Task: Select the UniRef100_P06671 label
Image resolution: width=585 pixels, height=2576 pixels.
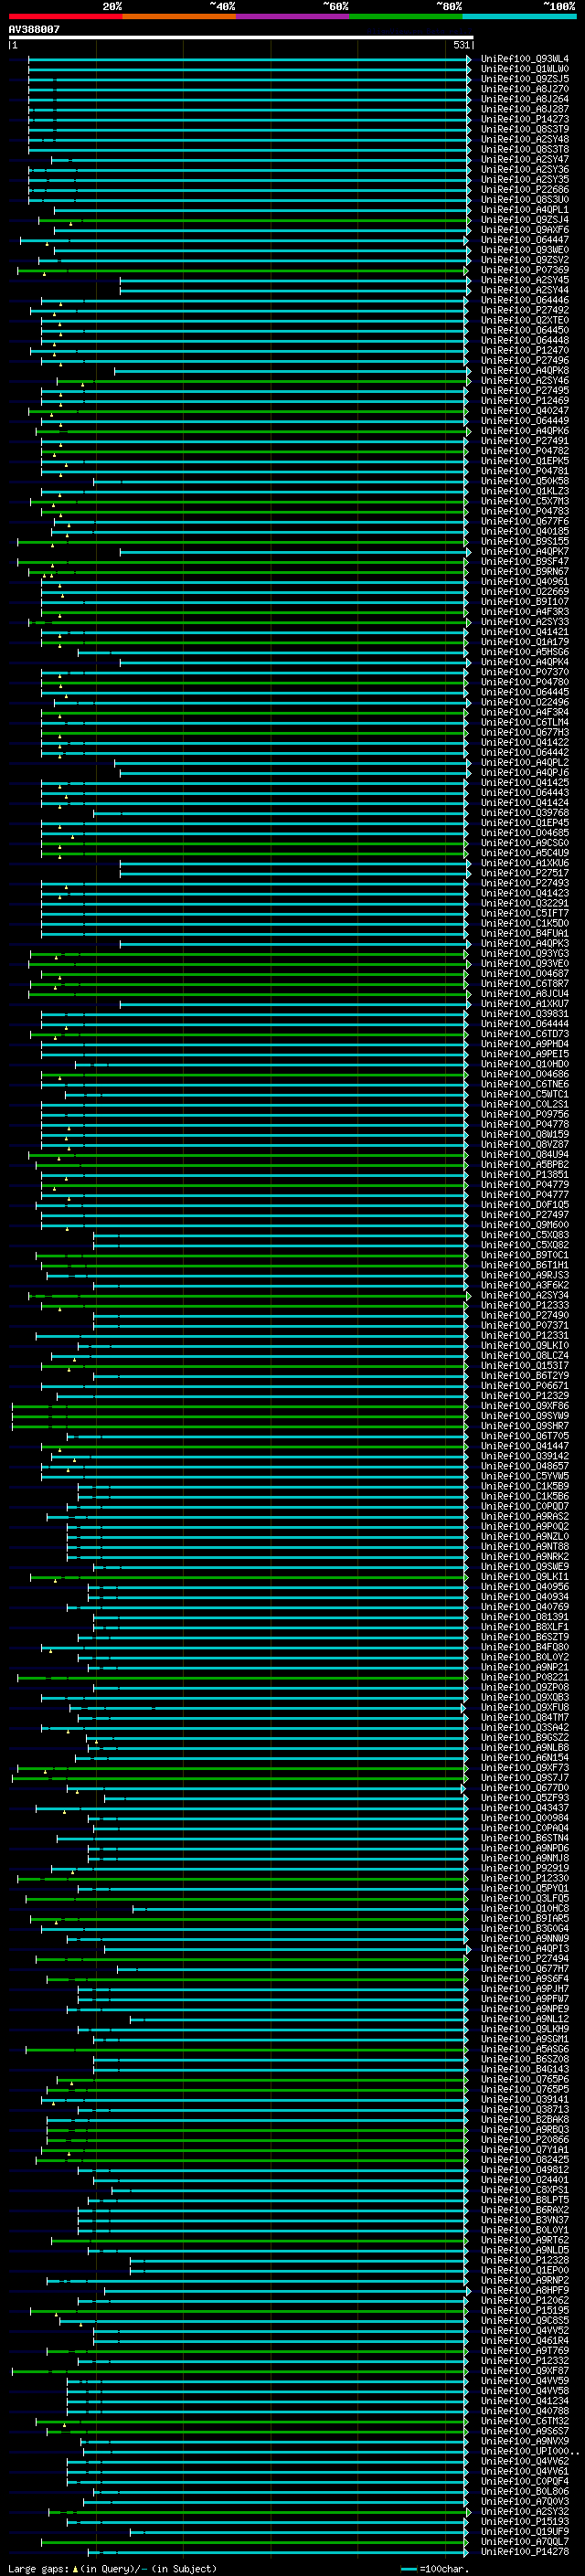Action: click(525, 1385)
